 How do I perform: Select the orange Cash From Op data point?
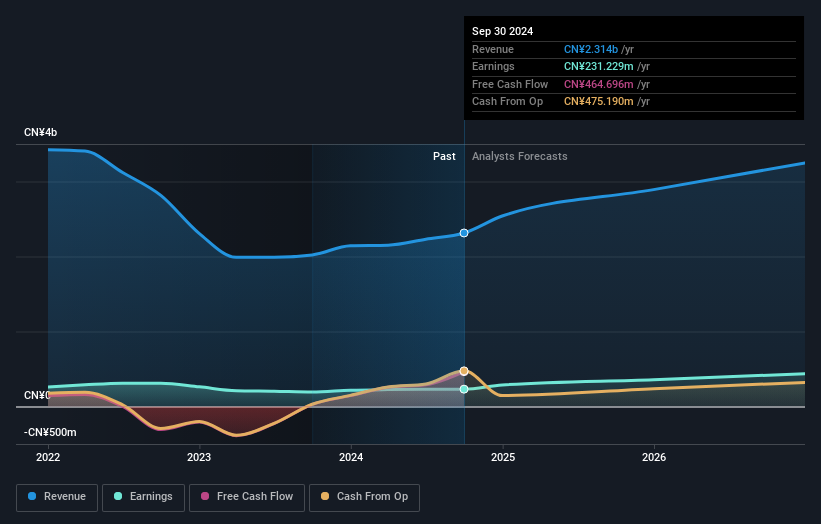(464, 371)
